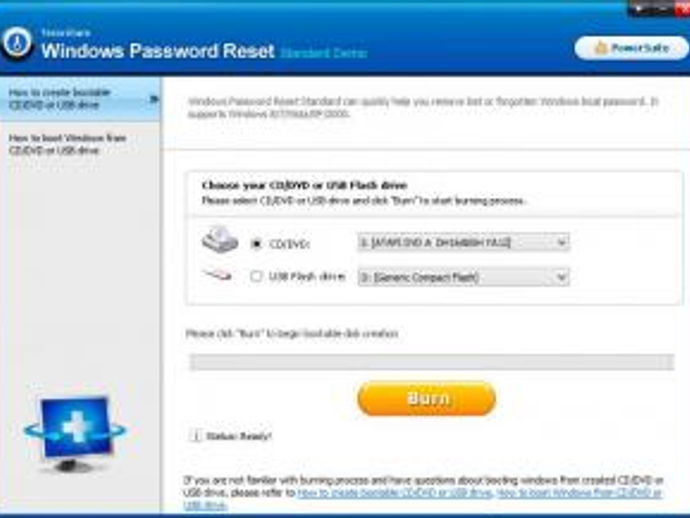Screen dimensions: 690x518
Task: Open the USB Flash drive dropdown list
Action: click(463, 277)
